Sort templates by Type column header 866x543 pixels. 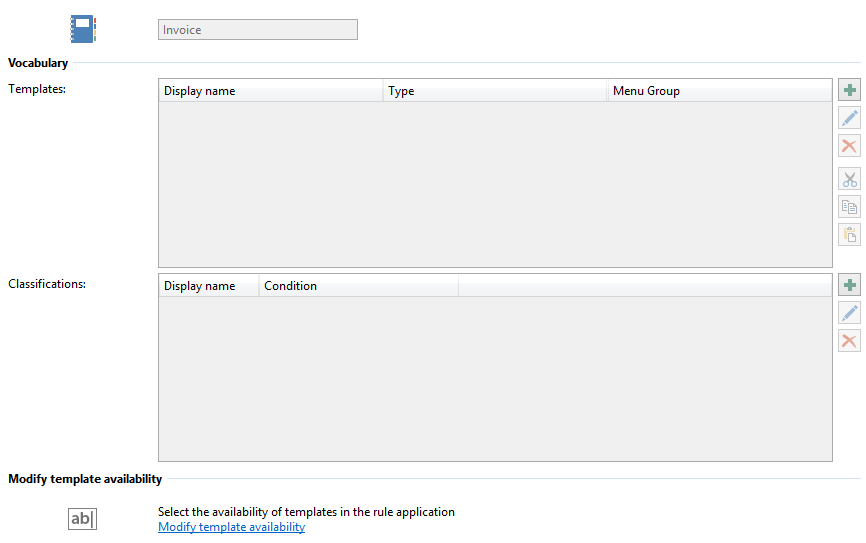[495, 91]
